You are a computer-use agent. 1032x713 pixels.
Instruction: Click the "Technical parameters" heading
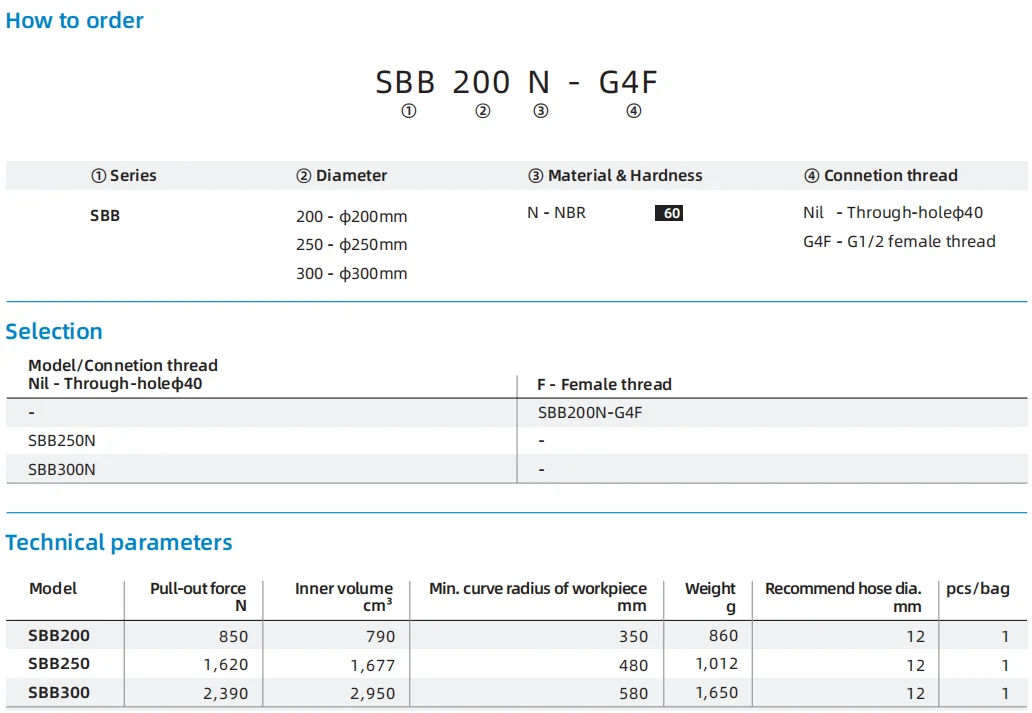(x=119, y=542)
